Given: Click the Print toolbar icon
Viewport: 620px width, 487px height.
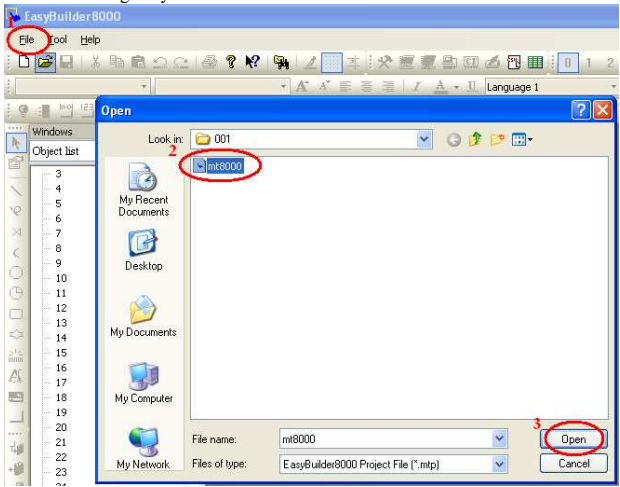Looking at the screenshot, I should (210, 62).
